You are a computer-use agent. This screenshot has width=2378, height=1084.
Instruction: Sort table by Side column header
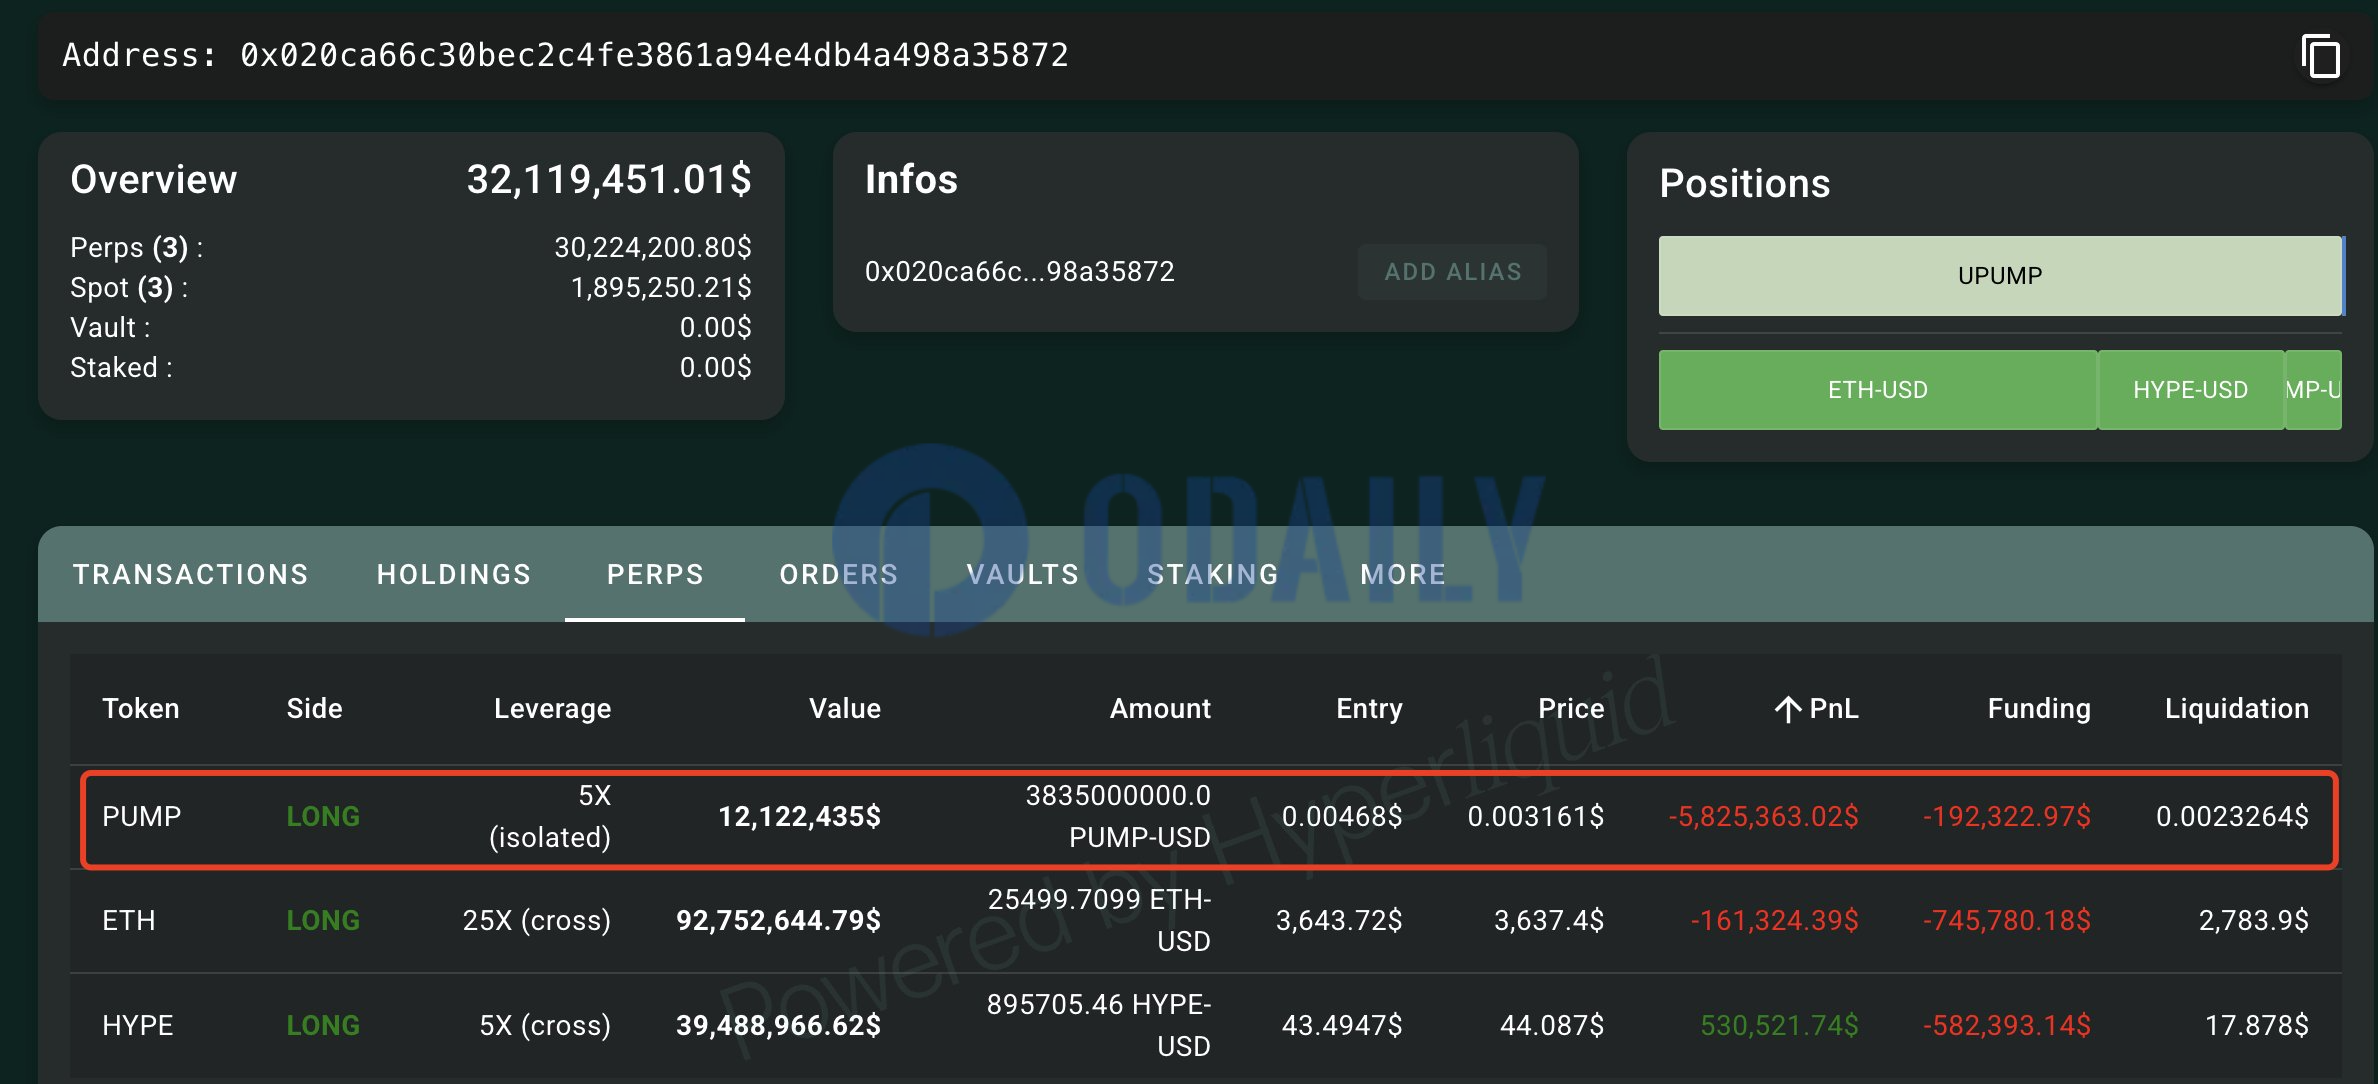click(314, 709)
